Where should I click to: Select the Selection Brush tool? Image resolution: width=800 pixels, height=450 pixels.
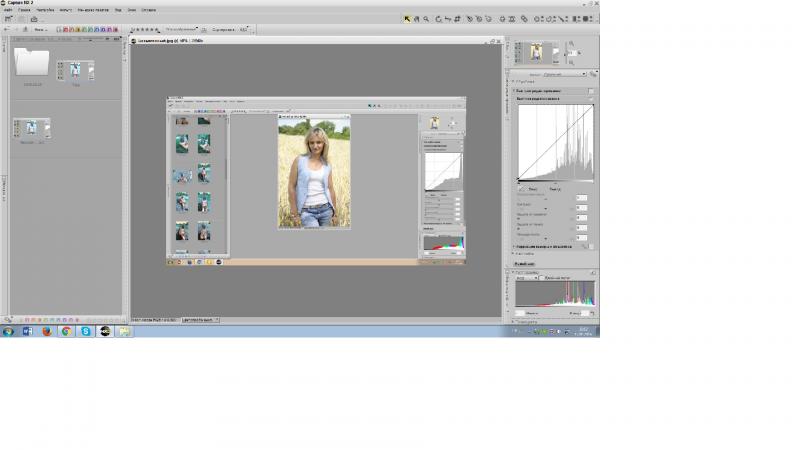(563, 19)
